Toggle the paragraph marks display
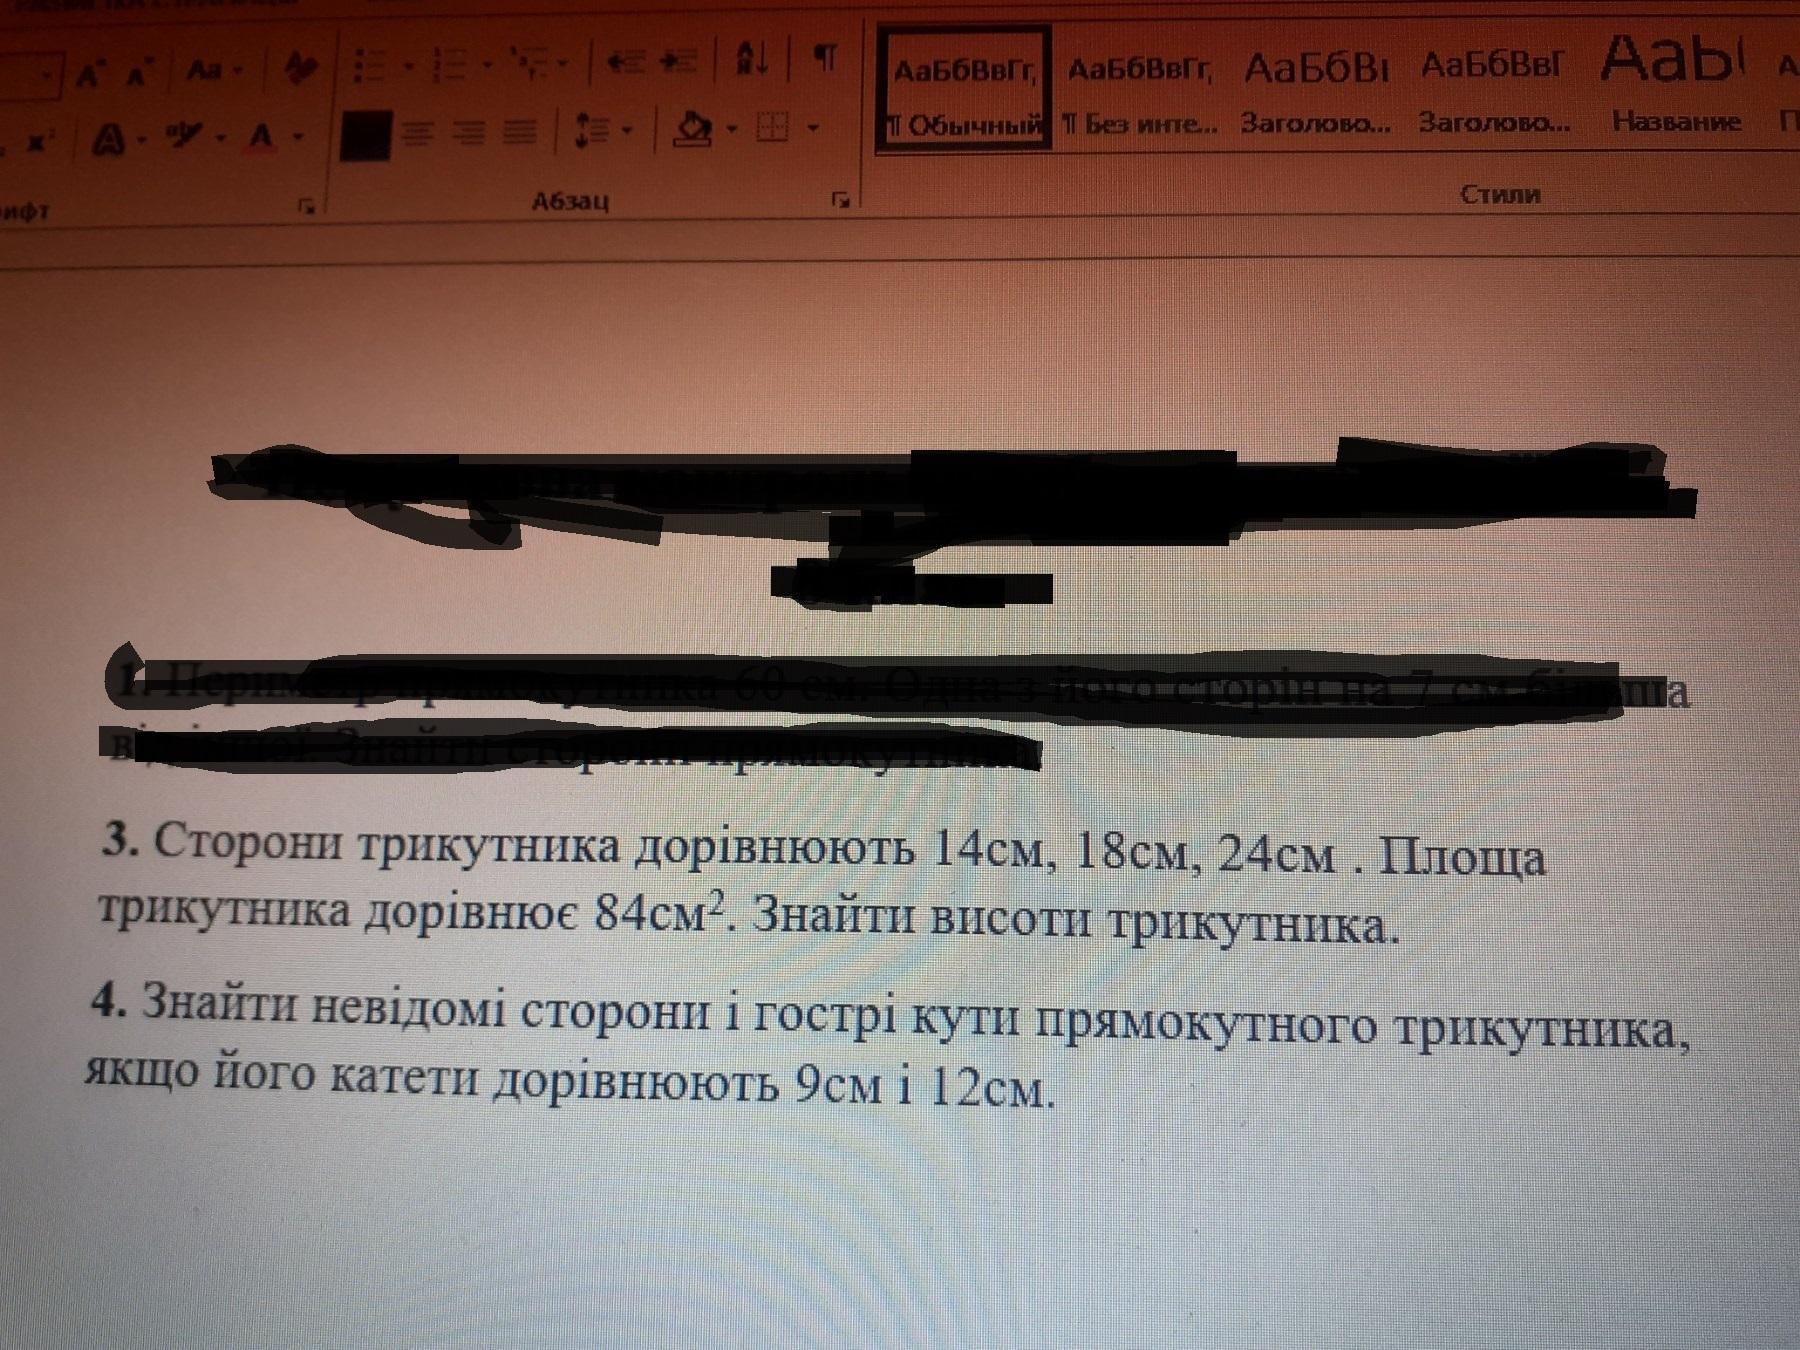The width and height of the screenshot is (1800, 1350). 824,58
